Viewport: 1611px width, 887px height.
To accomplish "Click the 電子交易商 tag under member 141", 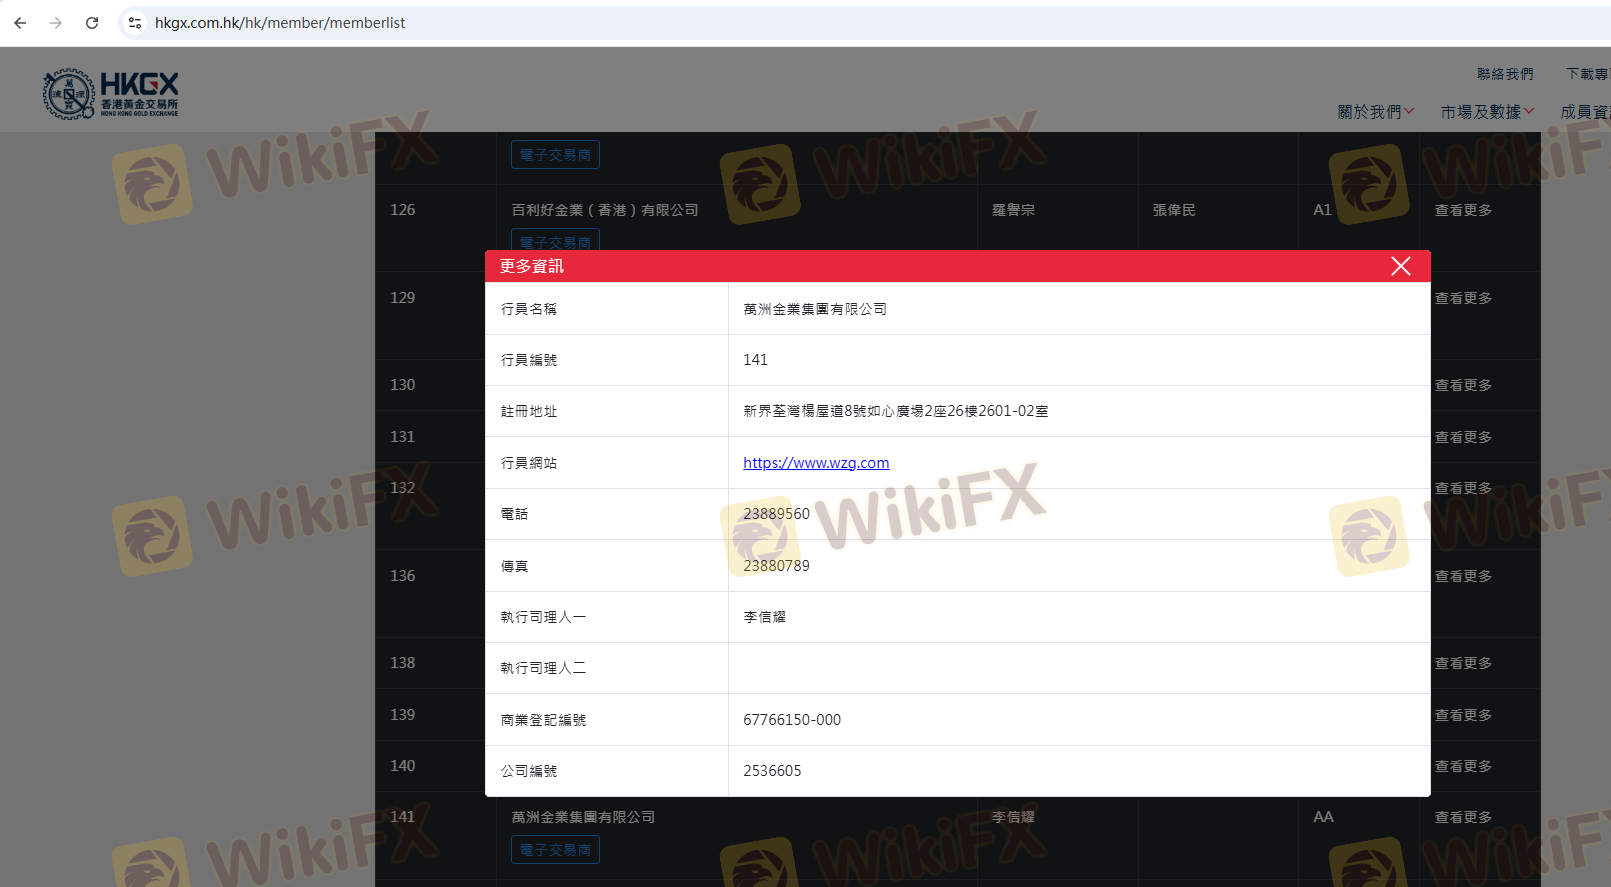I will 555,850.
